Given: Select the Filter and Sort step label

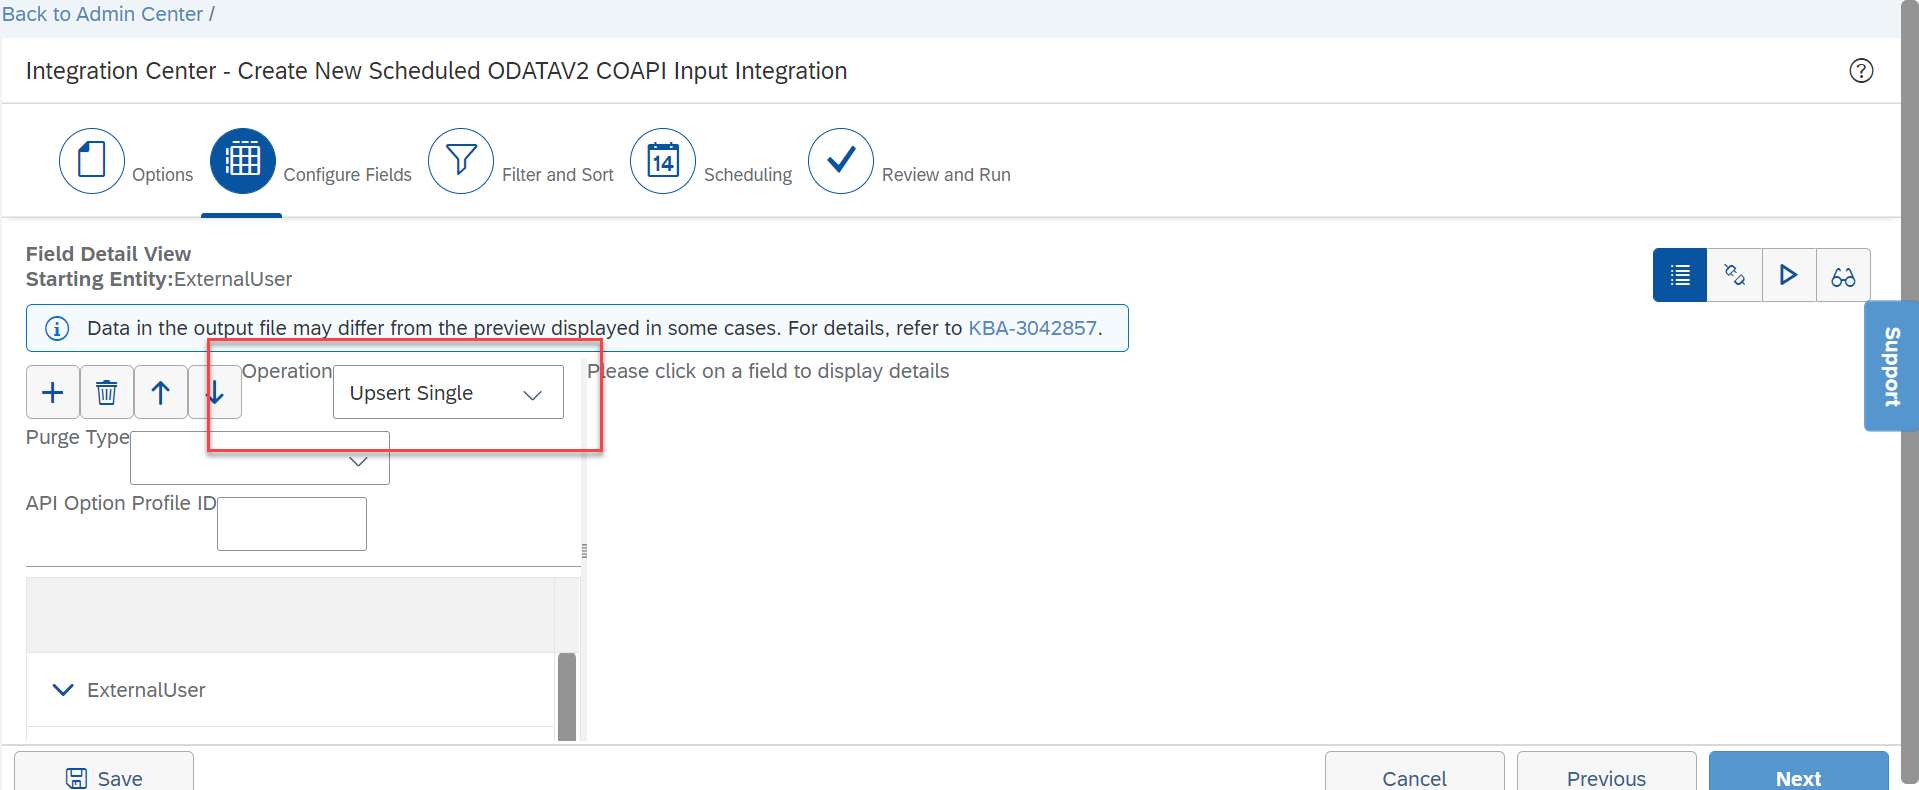Looking at the screenshot, I should tap(558, 175).
